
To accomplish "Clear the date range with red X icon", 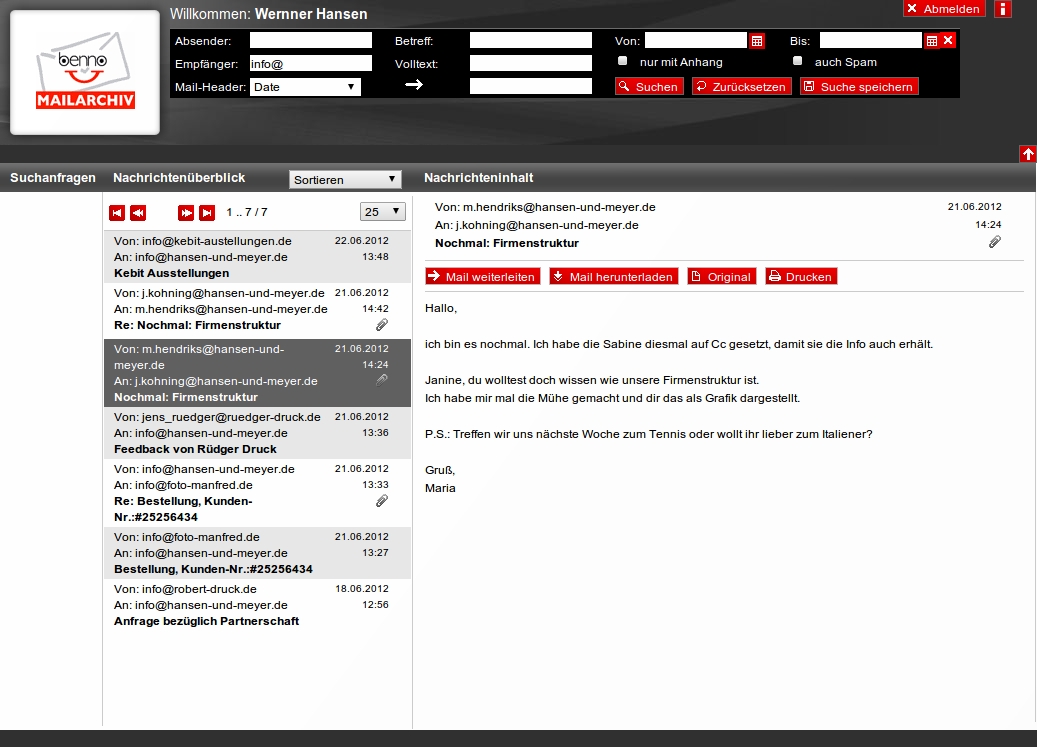I will tap(948, 41).
